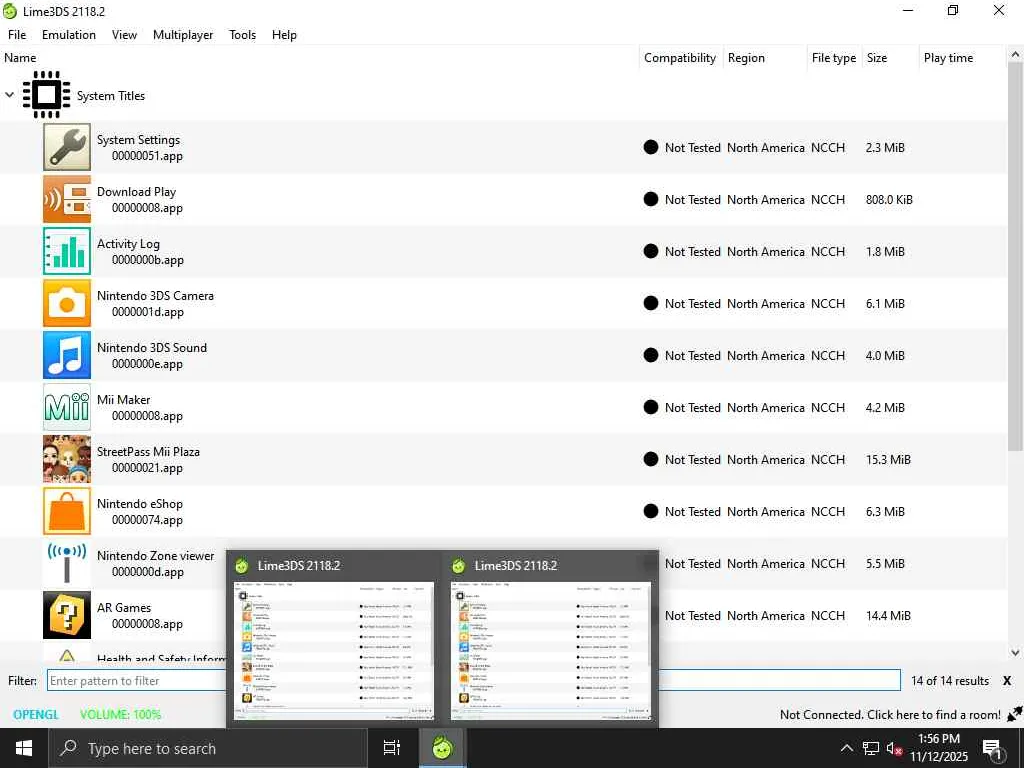This screenshot has width=1024, height=768.
Task: Focus the filter pattern input field
Action: click(473, 680)
